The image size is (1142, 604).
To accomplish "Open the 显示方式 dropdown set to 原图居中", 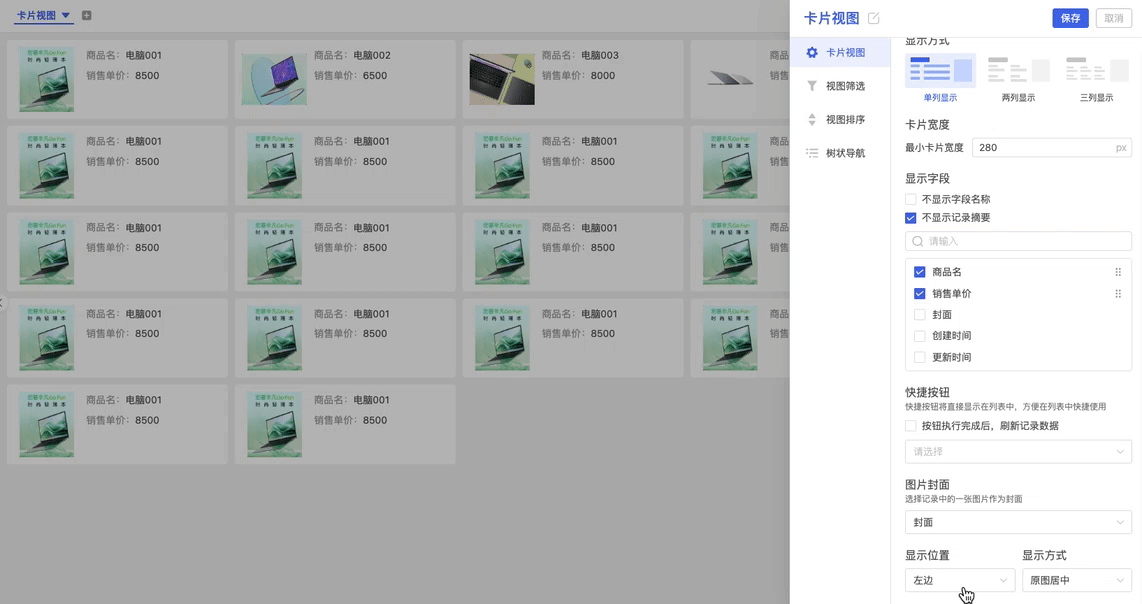I will coord(1076,580).
